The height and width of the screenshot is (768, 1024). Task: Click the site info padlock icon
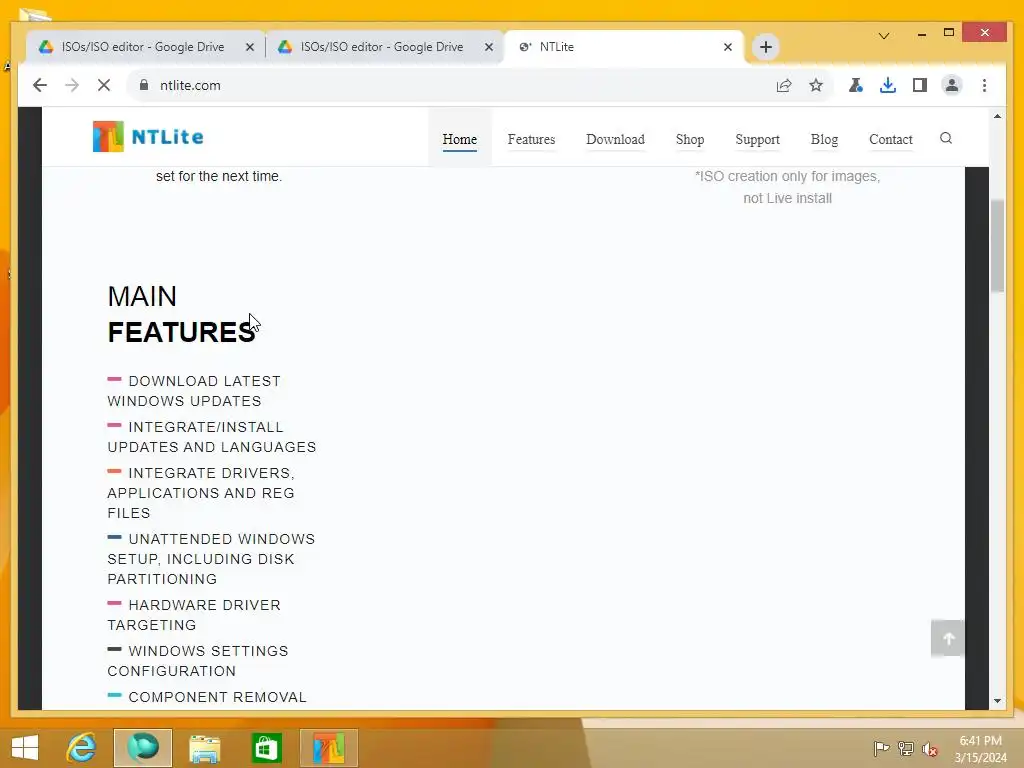coord(144,85)
